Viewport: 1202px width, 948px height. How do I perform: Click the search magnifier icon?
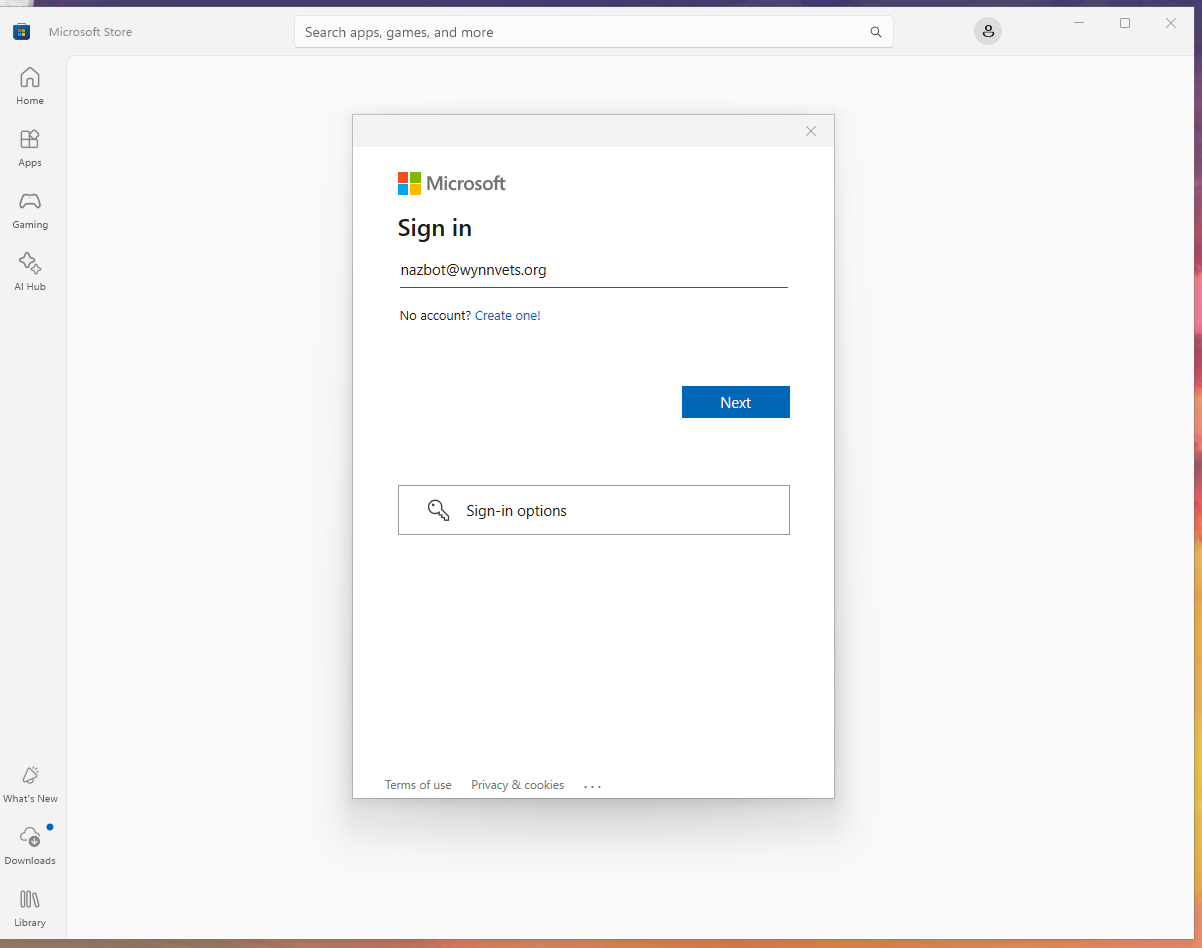(876, 31)
